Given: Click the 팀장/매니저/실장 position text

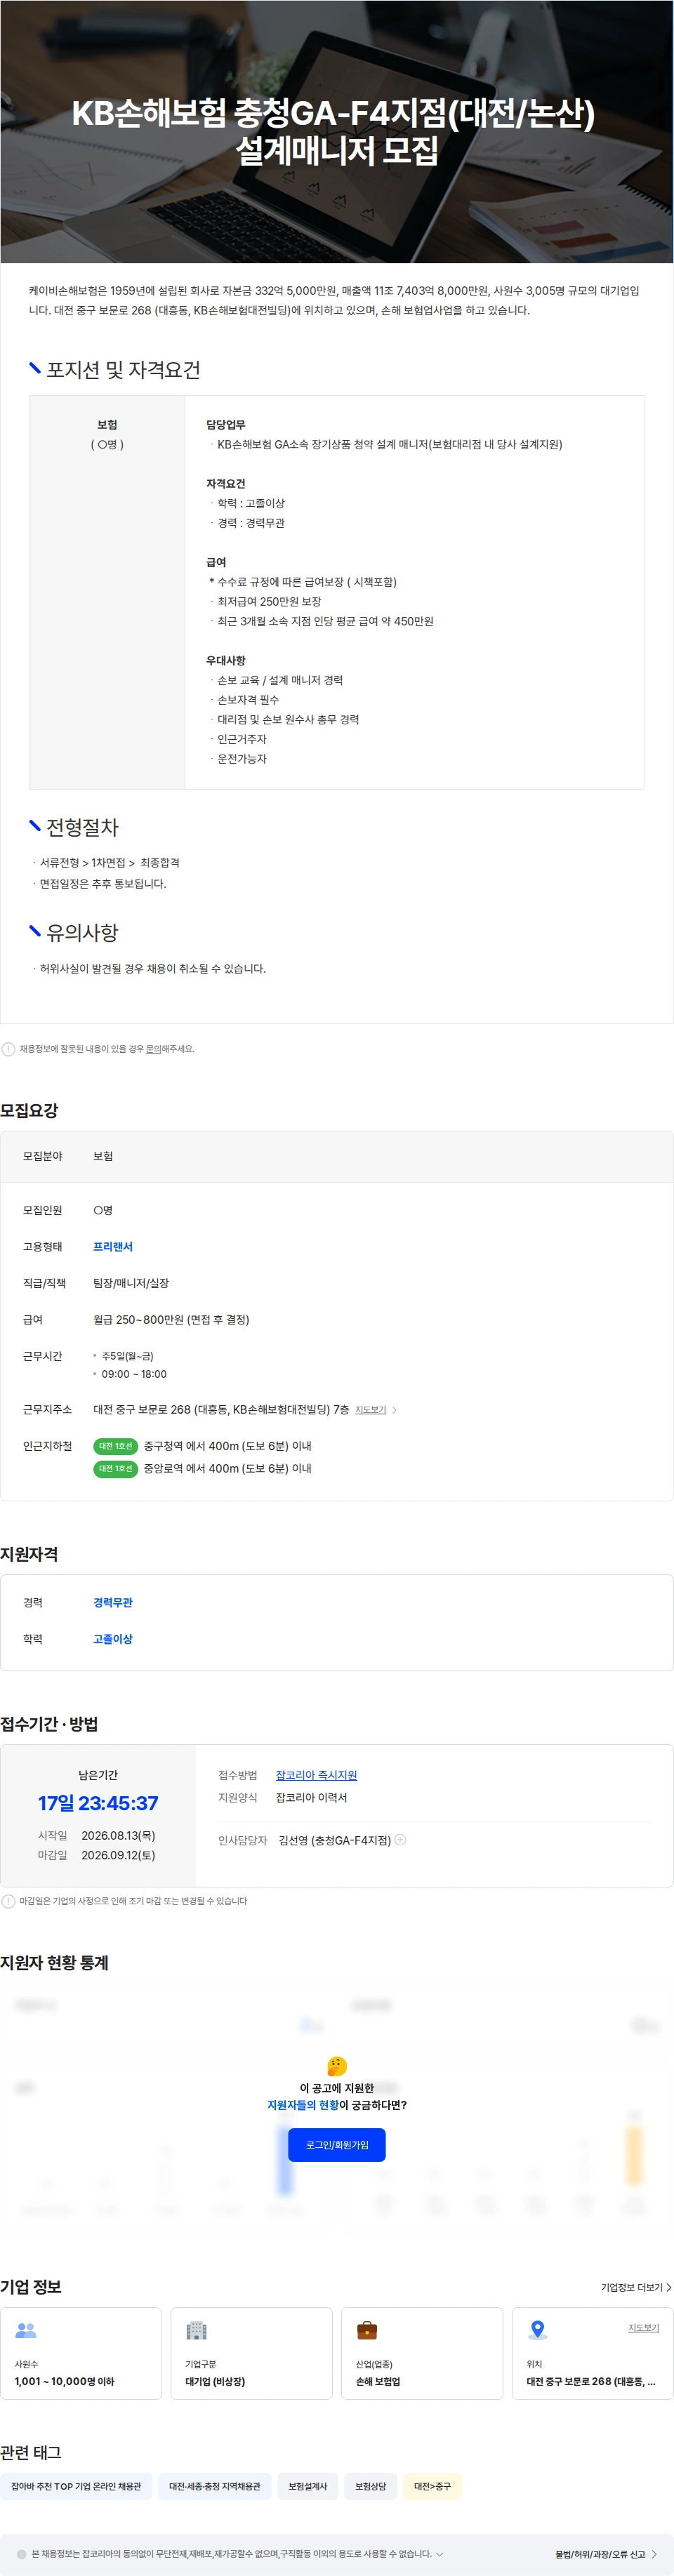Looking at the screenshot, I should tap(131, 1283).
